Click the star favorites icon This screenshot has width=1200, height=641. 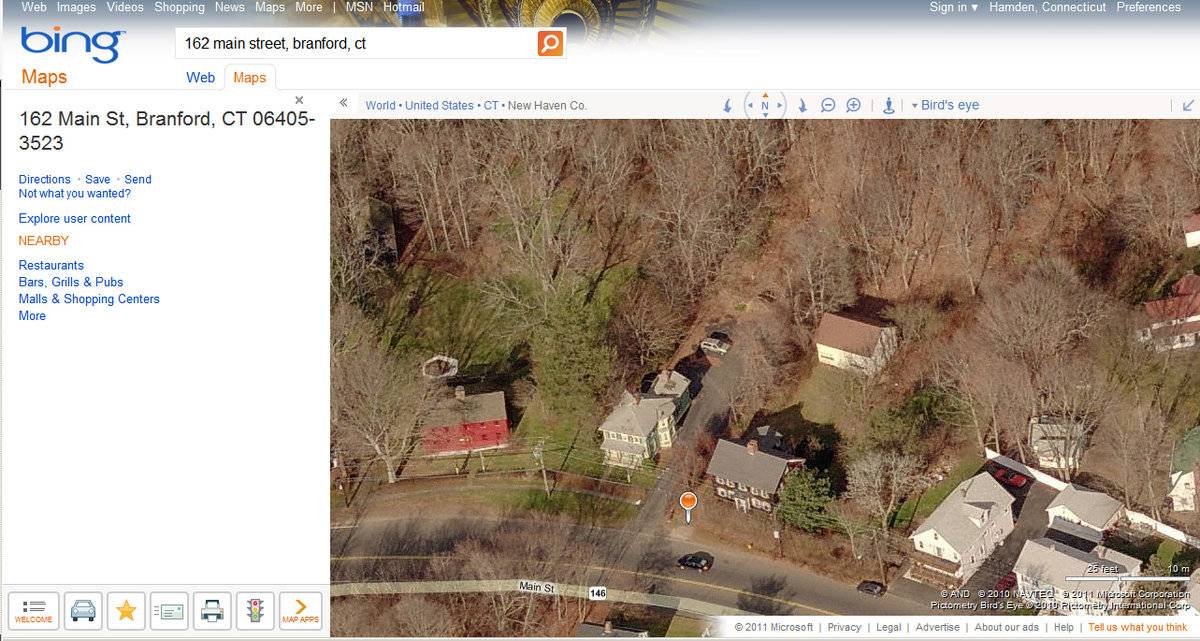coord(126,610)
